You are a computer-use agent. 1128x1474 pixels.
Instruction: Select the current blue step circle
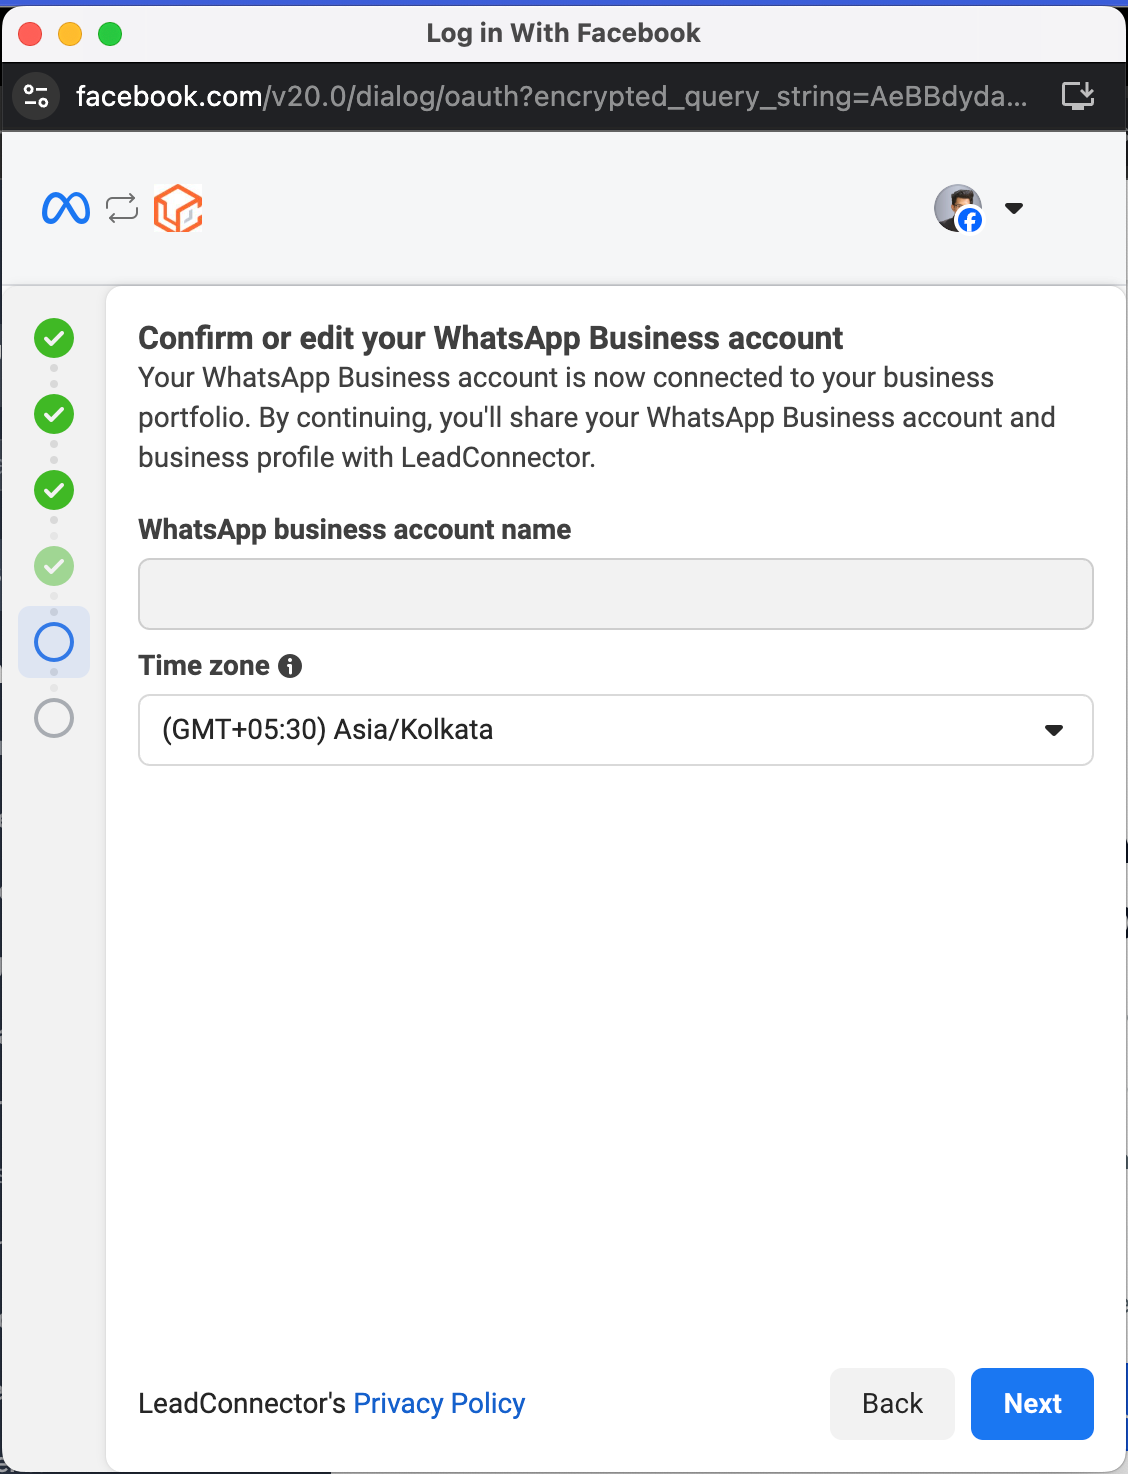(54, 642)
